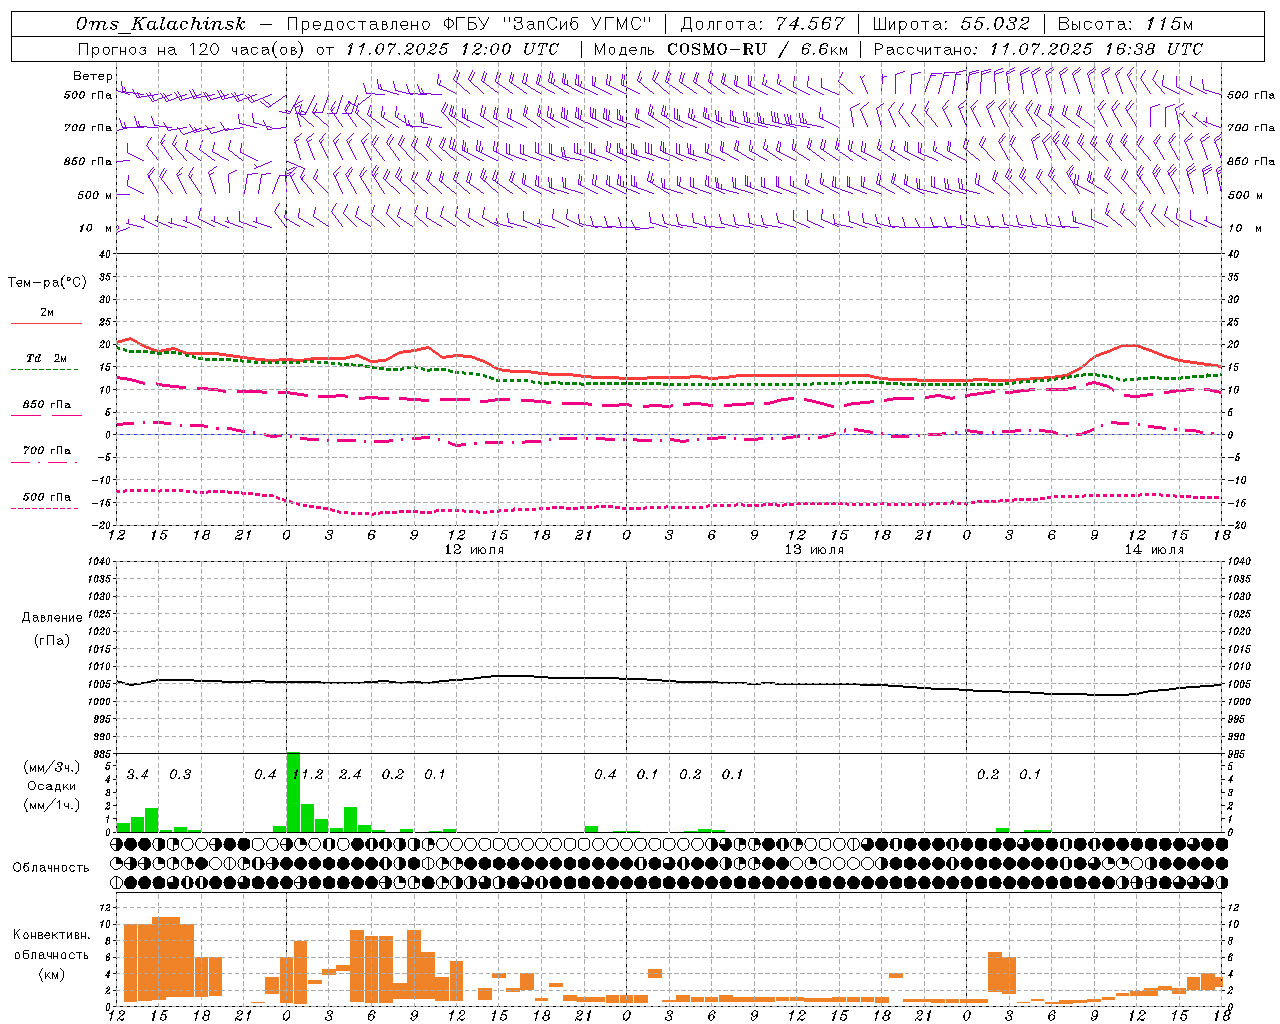The width and height of the screenshot is (1280, 1024).
Task: Click the 3.4 precipitation total
Action: coord(138,774)
